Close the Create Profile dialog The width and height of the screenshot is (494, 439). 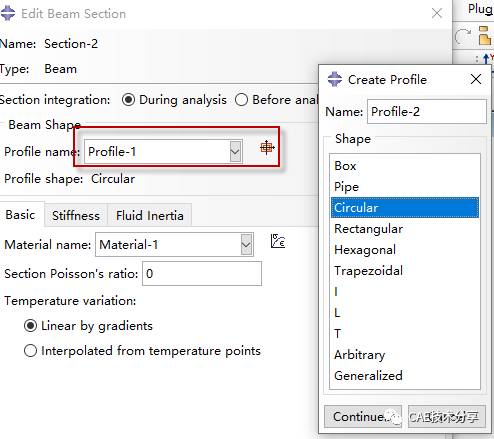pyautogui.click(x=476, y=79)
